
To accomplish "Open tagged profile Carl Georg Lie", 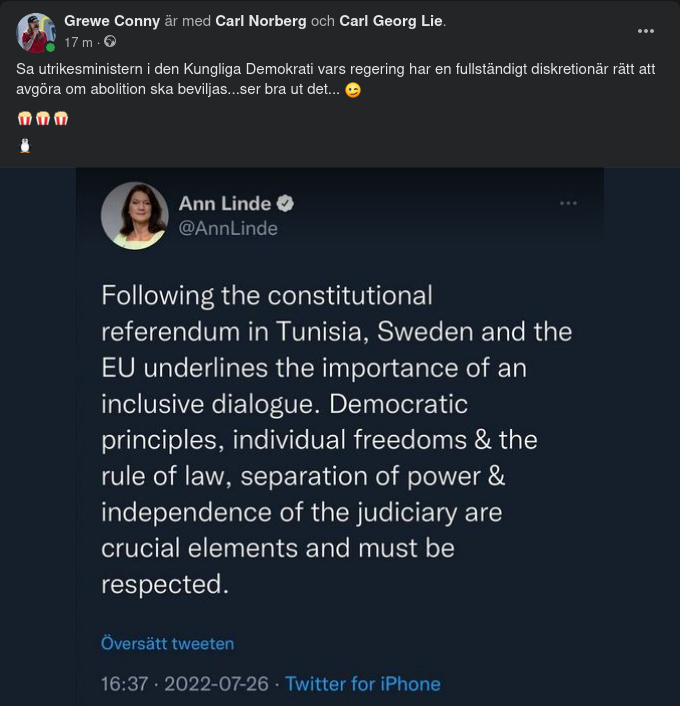I will 391,21.
